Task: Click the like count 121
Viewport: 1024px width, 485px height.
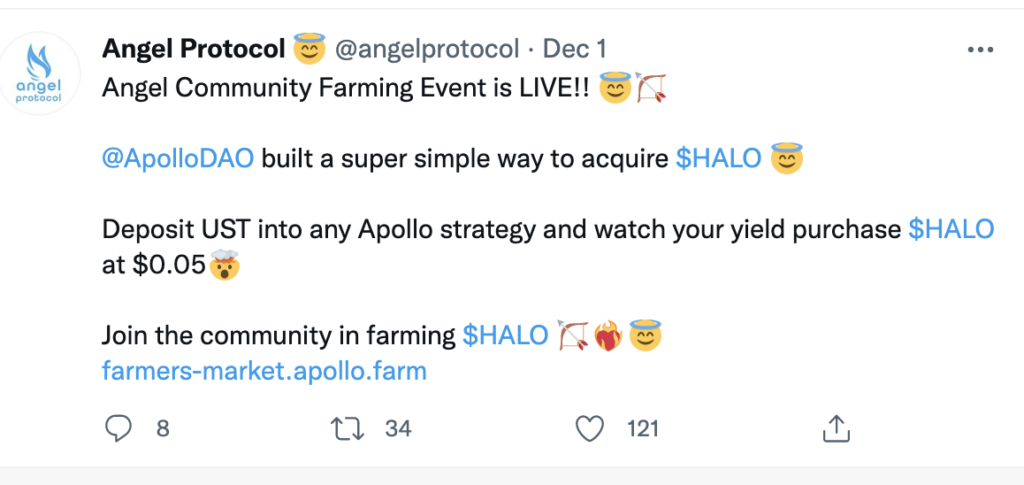Action: pos(643,429)
